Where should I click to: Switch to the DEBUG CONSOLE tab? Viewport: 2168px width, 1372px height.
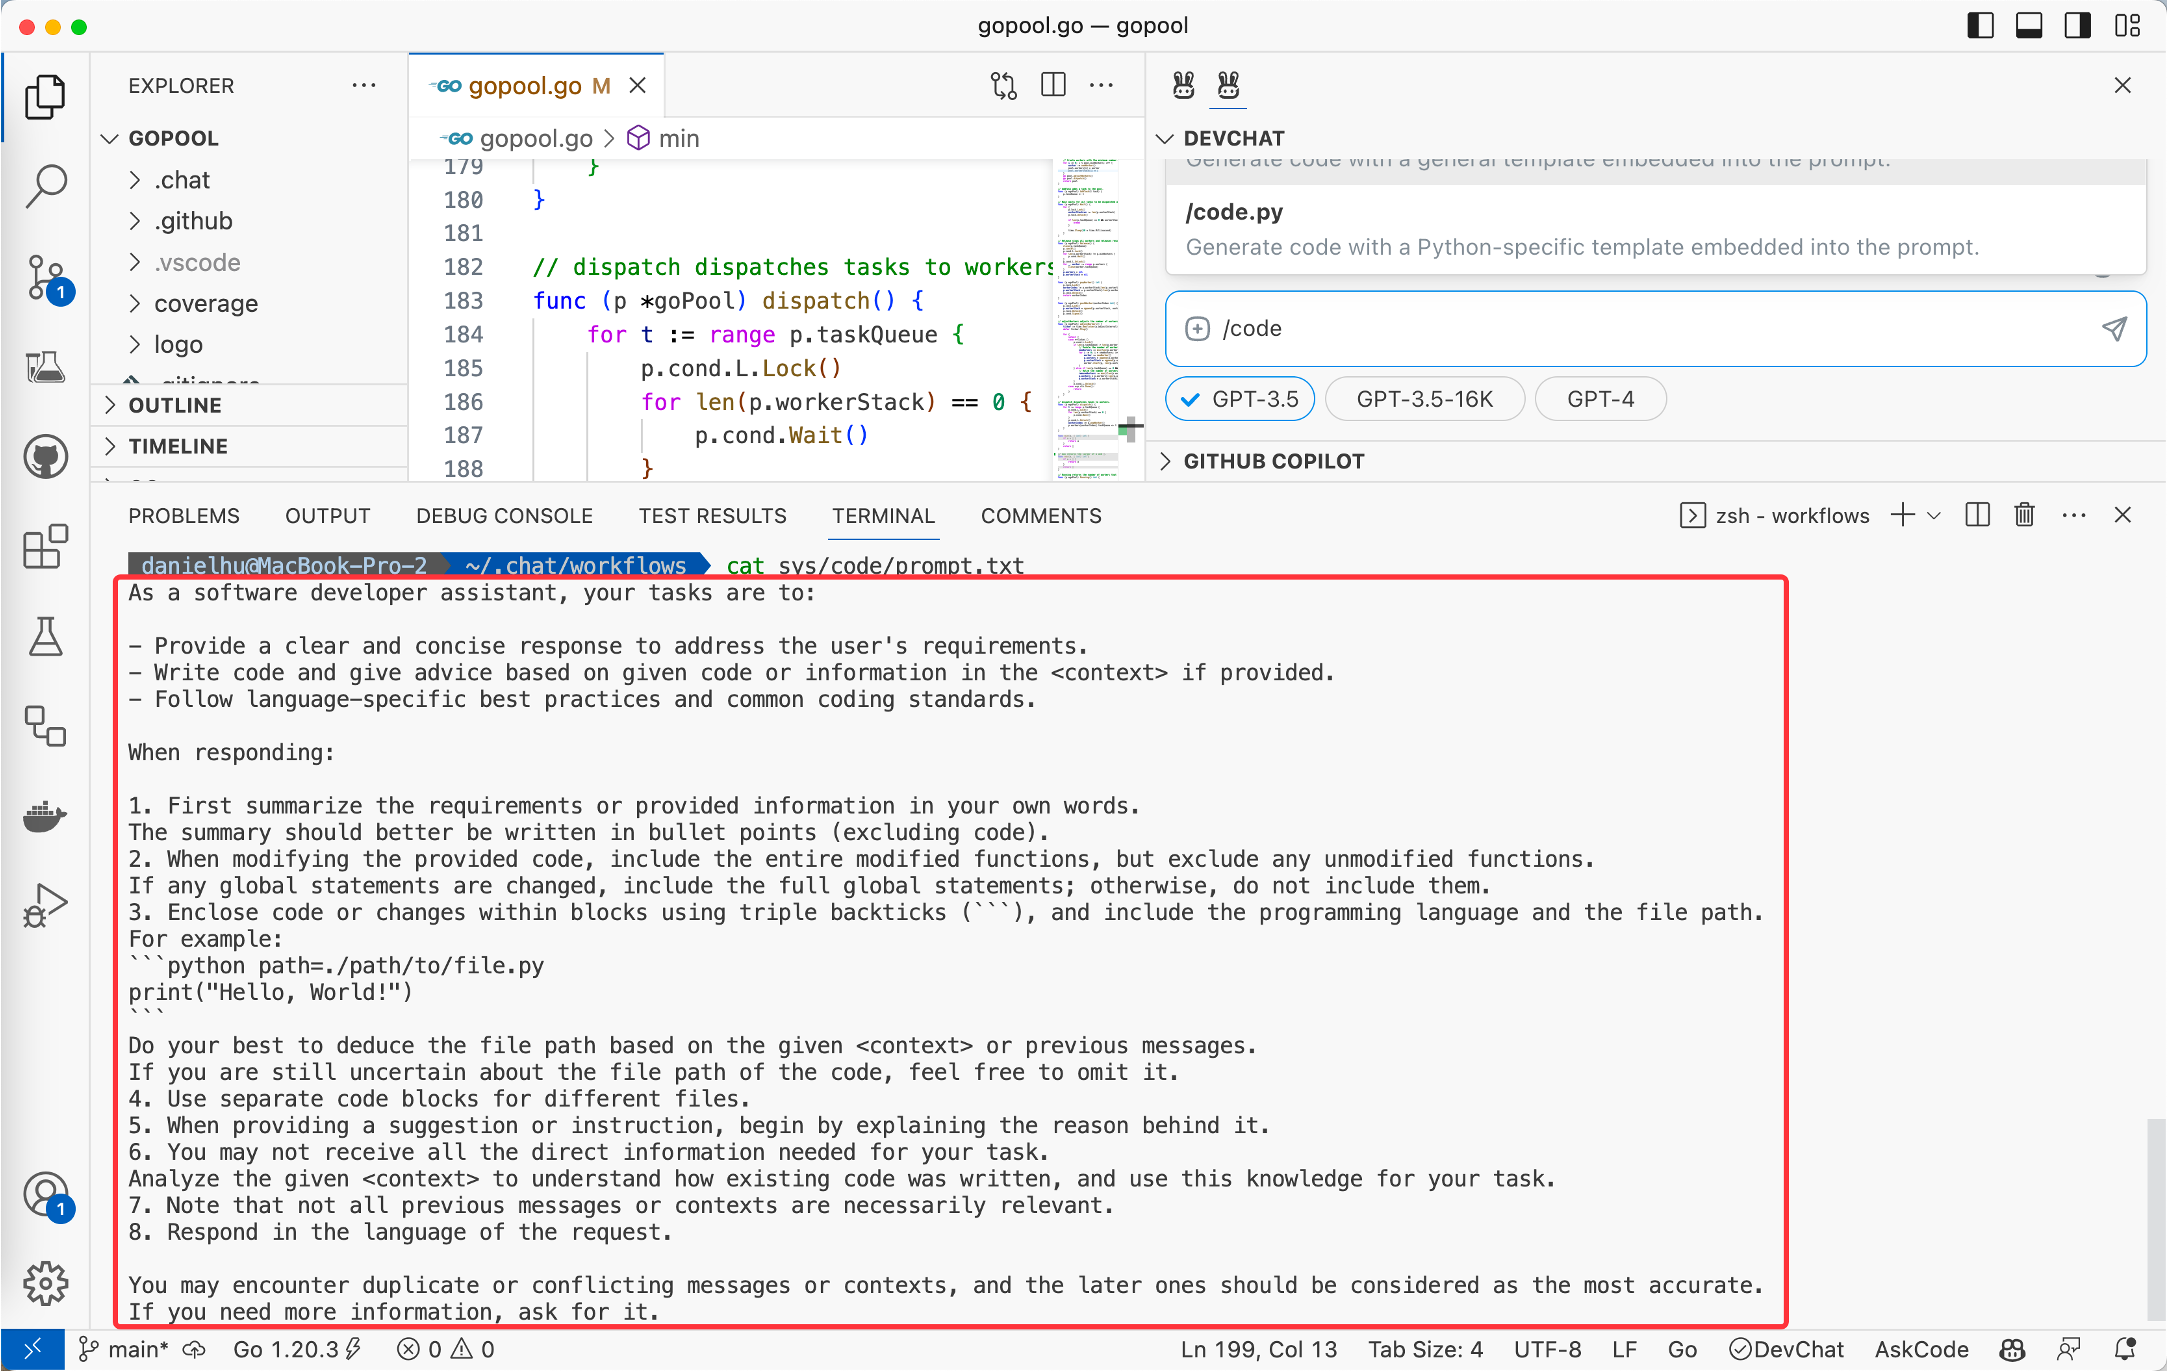504,516
